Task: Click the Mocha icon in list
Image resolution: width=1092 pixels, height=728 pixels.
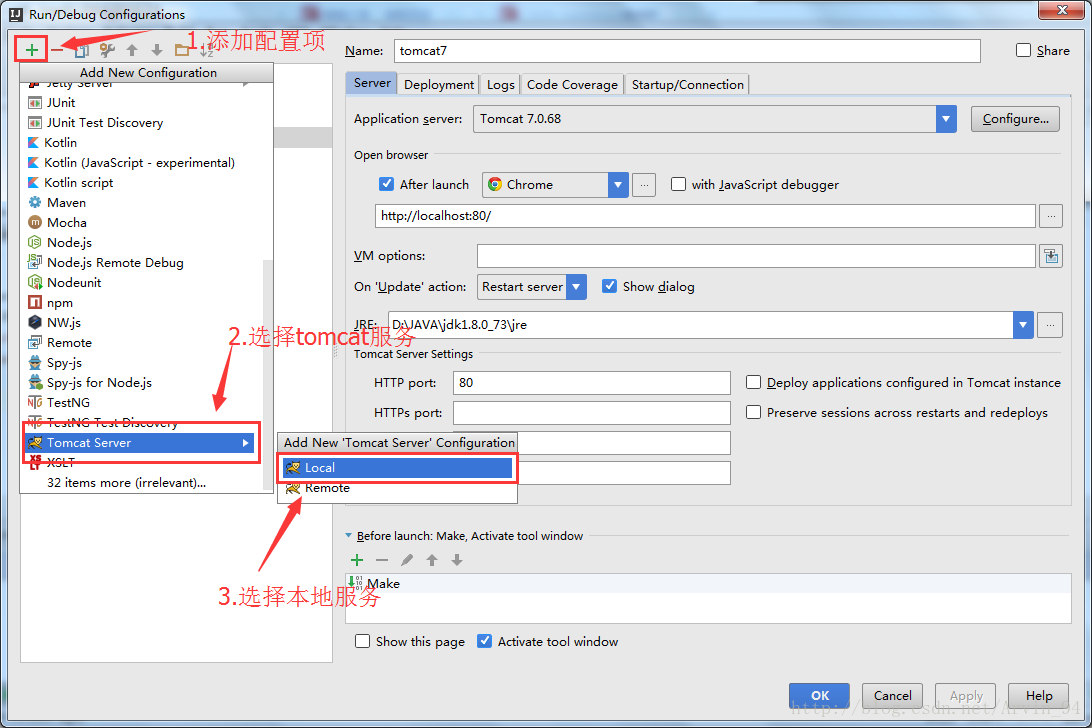Action: pyautogui.click(x=35, y=223)
